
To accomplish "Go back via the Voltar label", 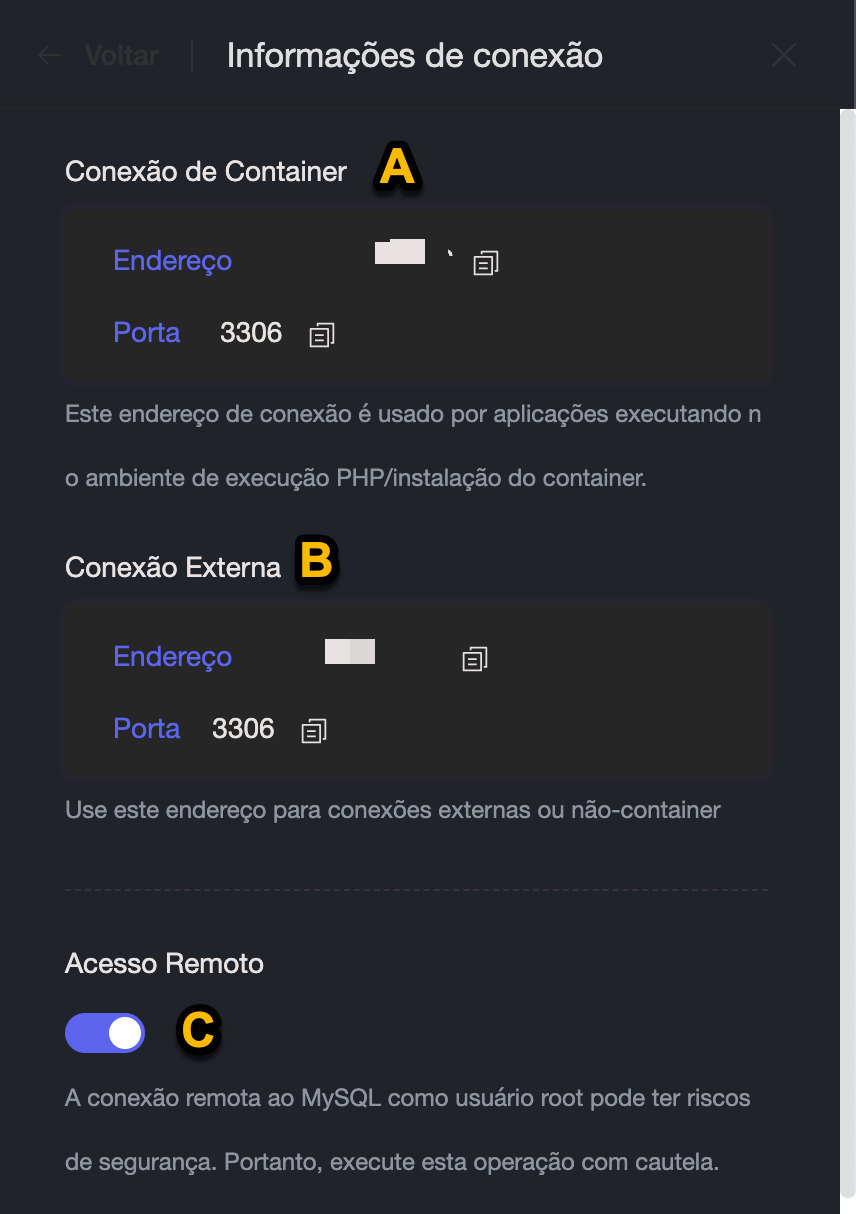I will pyautogui.click(x=121, y=55).
